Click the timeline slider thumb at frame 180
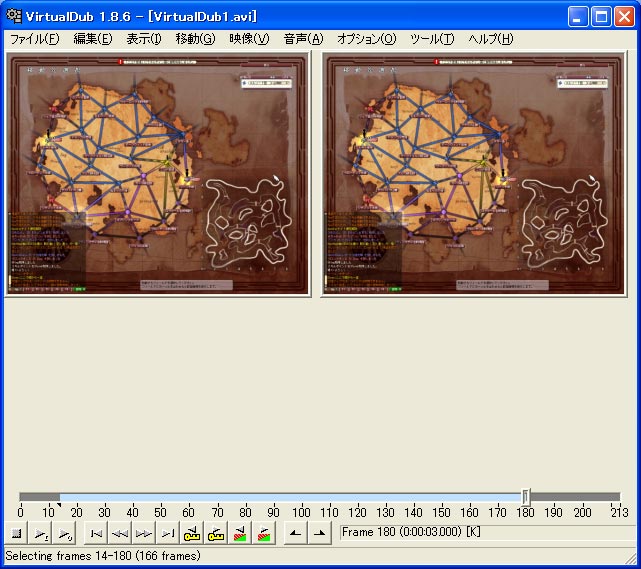 (526, 497)
